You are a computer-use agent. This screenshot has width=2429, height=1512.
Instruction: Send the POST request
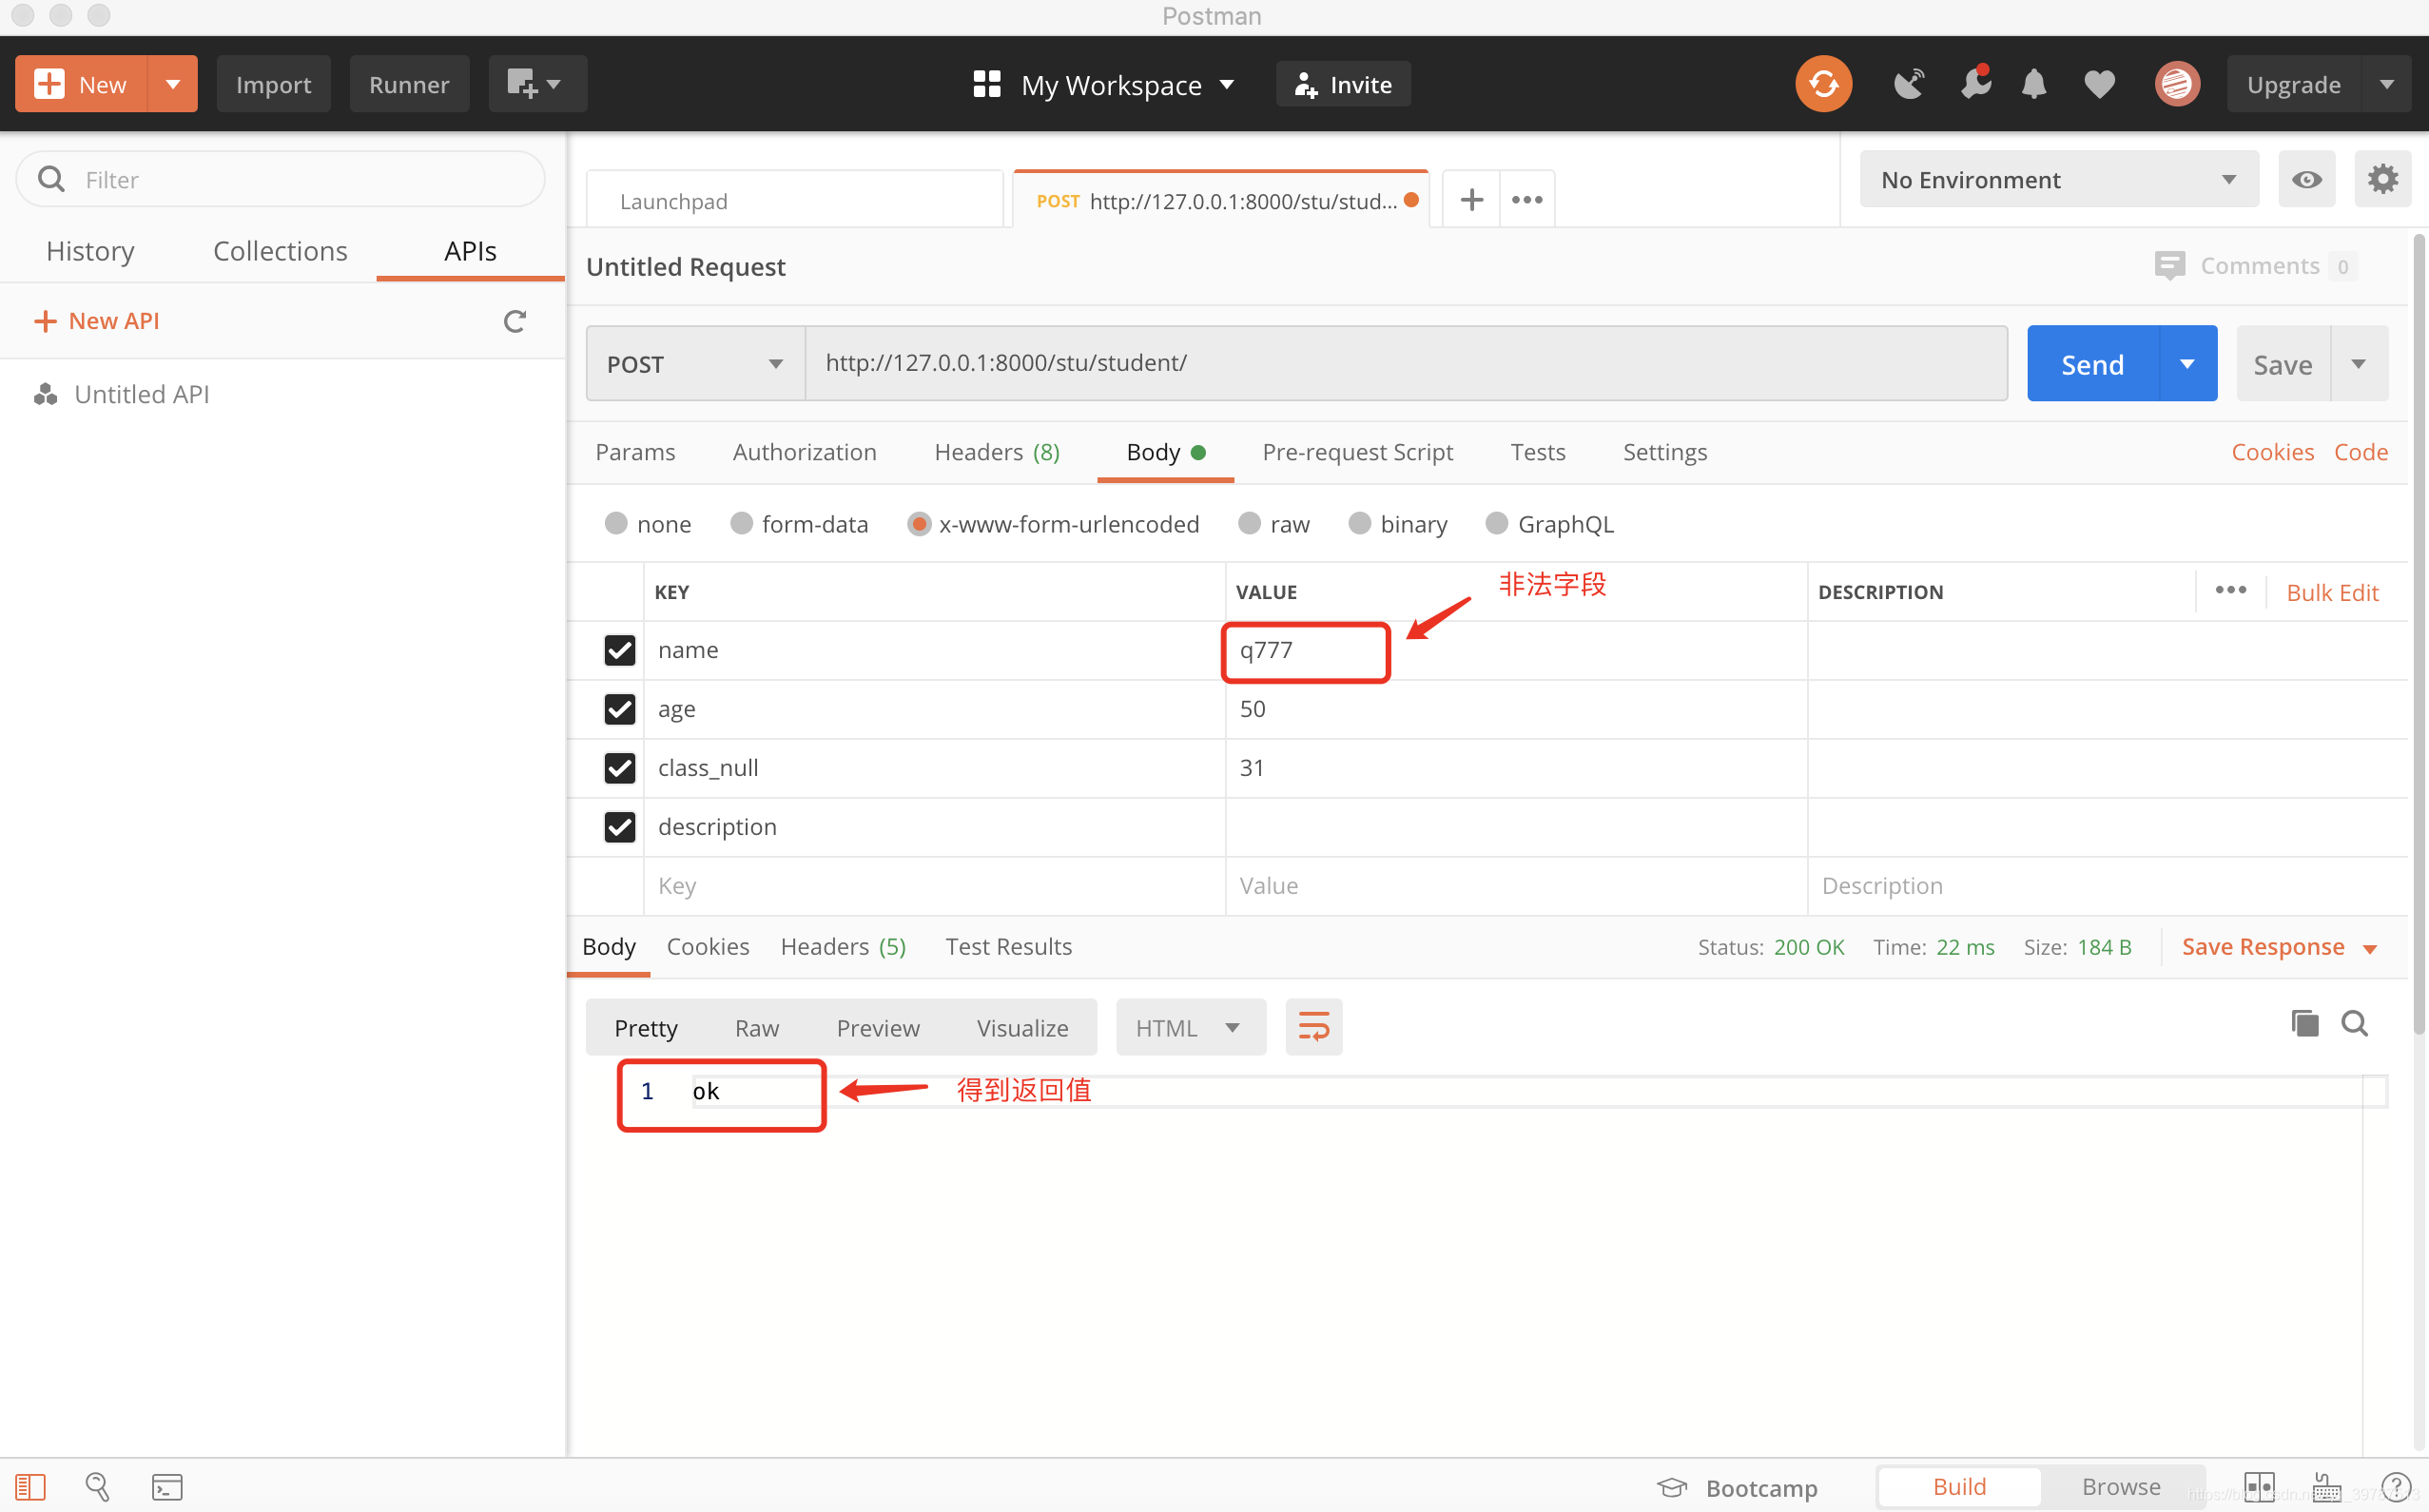pos(2092,363)
